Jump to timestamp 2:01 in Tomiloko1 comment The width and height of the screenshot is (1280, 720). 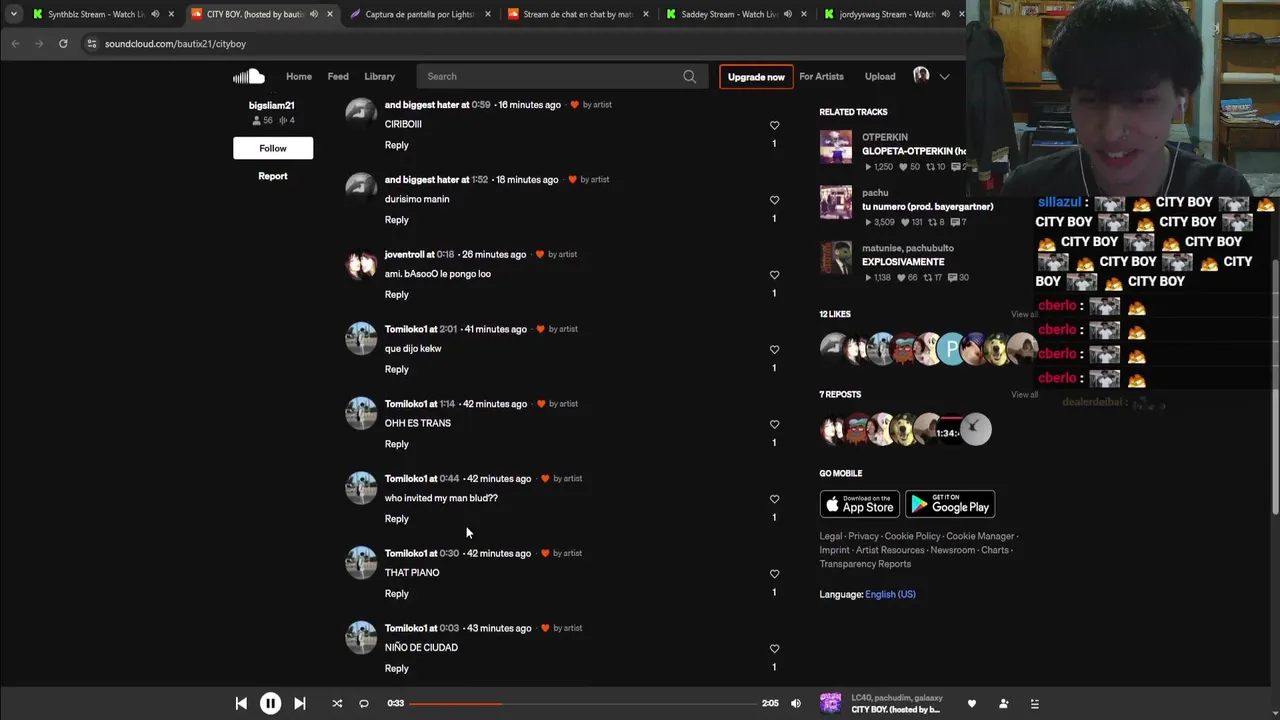coord(448,329)
